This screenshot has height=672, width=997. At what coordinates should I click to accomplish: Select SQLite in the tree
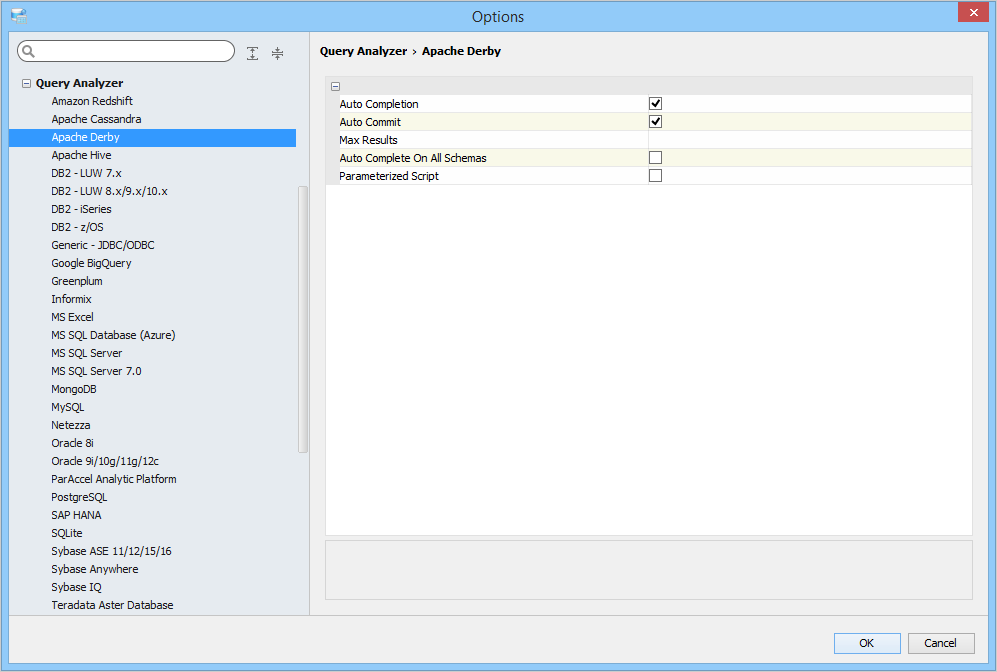click(x=67, y=533)
